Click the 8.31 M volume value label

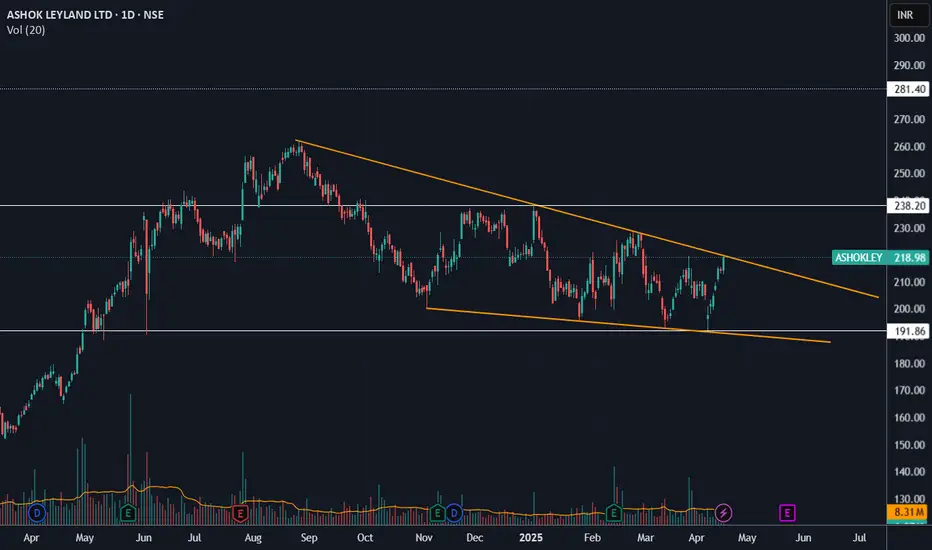click(x=908, y=512)
